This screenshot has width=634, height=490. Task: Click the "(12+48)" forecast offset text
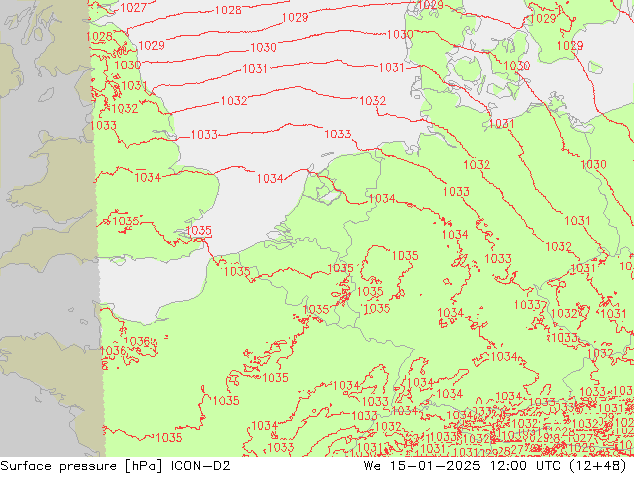(x=598, y=466)
